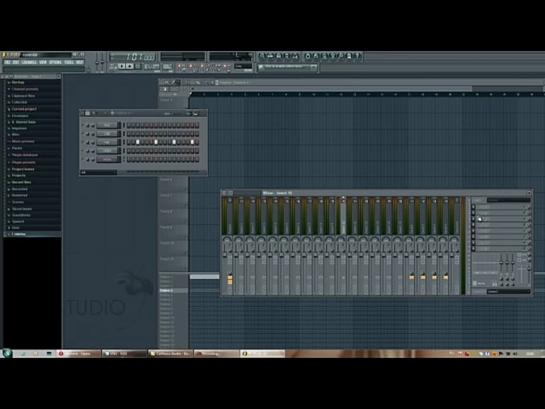Viewport: 545px width, 409px height.
Task: Click second channel name button in step sequencer
Action: [x=108, y=134]
